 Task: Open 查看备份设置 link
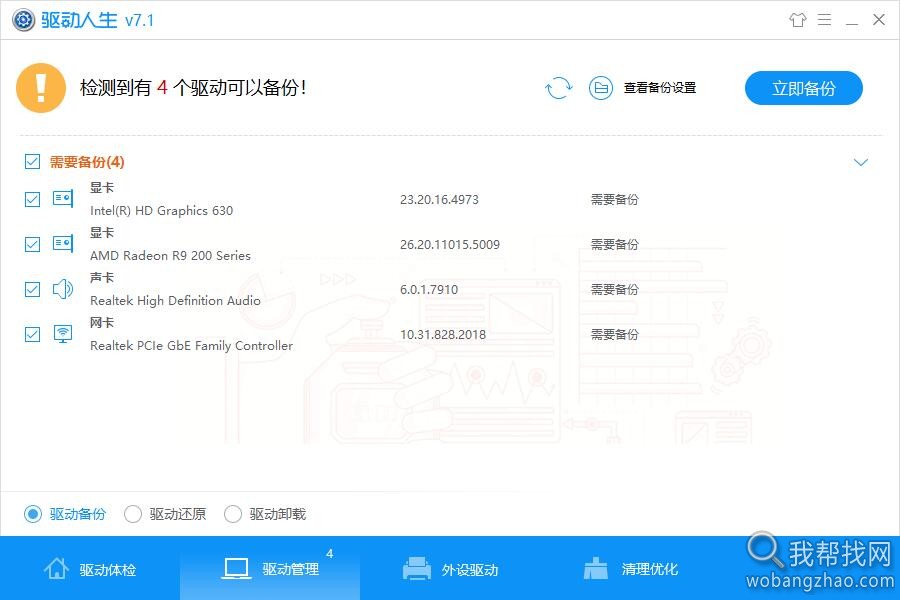coord(660,88)
